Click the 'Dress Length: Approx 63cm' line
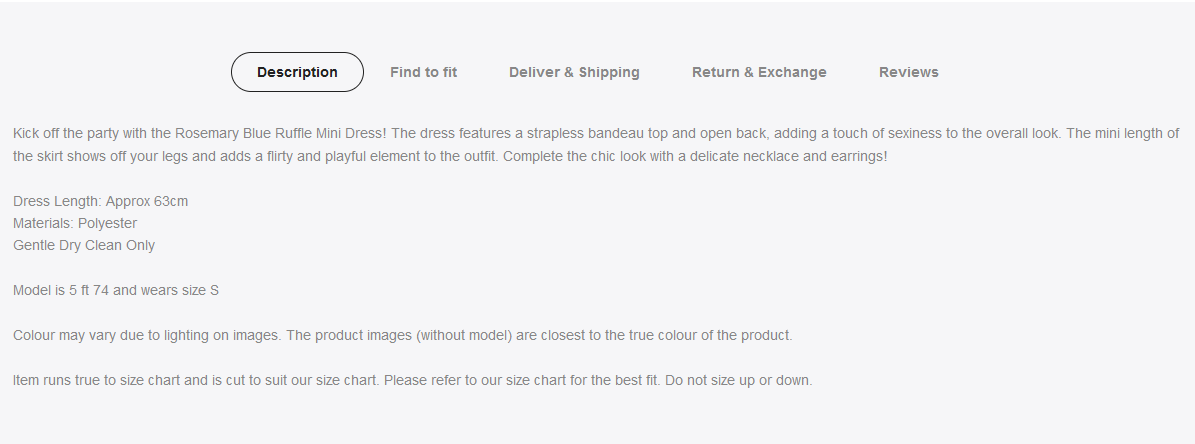Image resolution: width=1195 pixels, height=444 pixels. point(101,201)
